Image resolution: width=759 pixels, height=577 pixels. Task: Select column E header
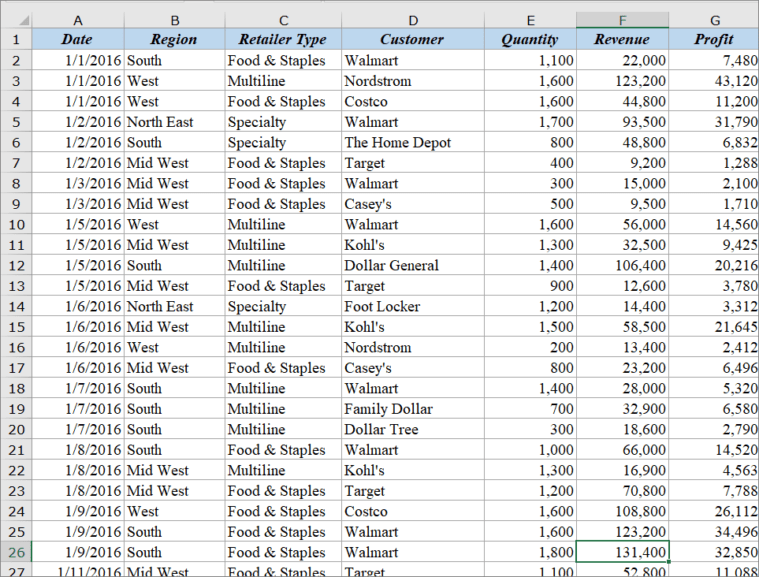tap(531, 20)
